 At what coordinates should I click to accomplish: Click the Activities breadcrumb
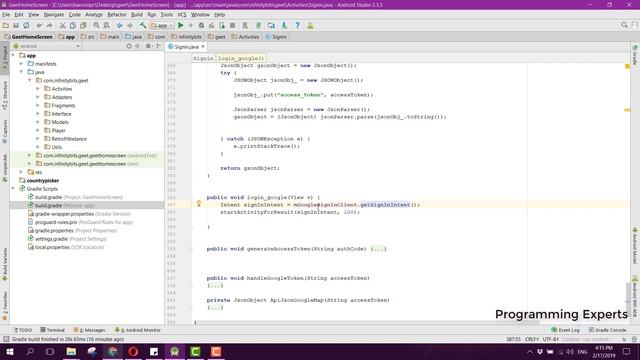[246, 37]
